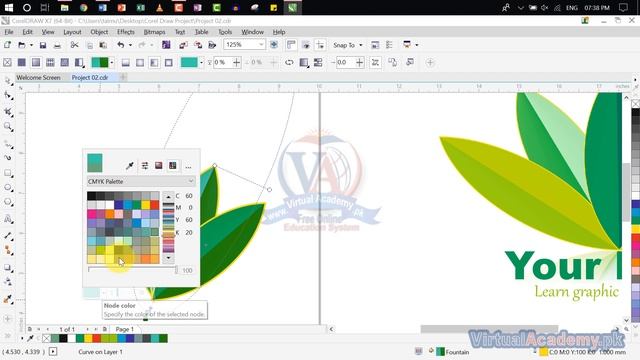
Task: Click the New document icon
Action: click(x=7, y=45)
